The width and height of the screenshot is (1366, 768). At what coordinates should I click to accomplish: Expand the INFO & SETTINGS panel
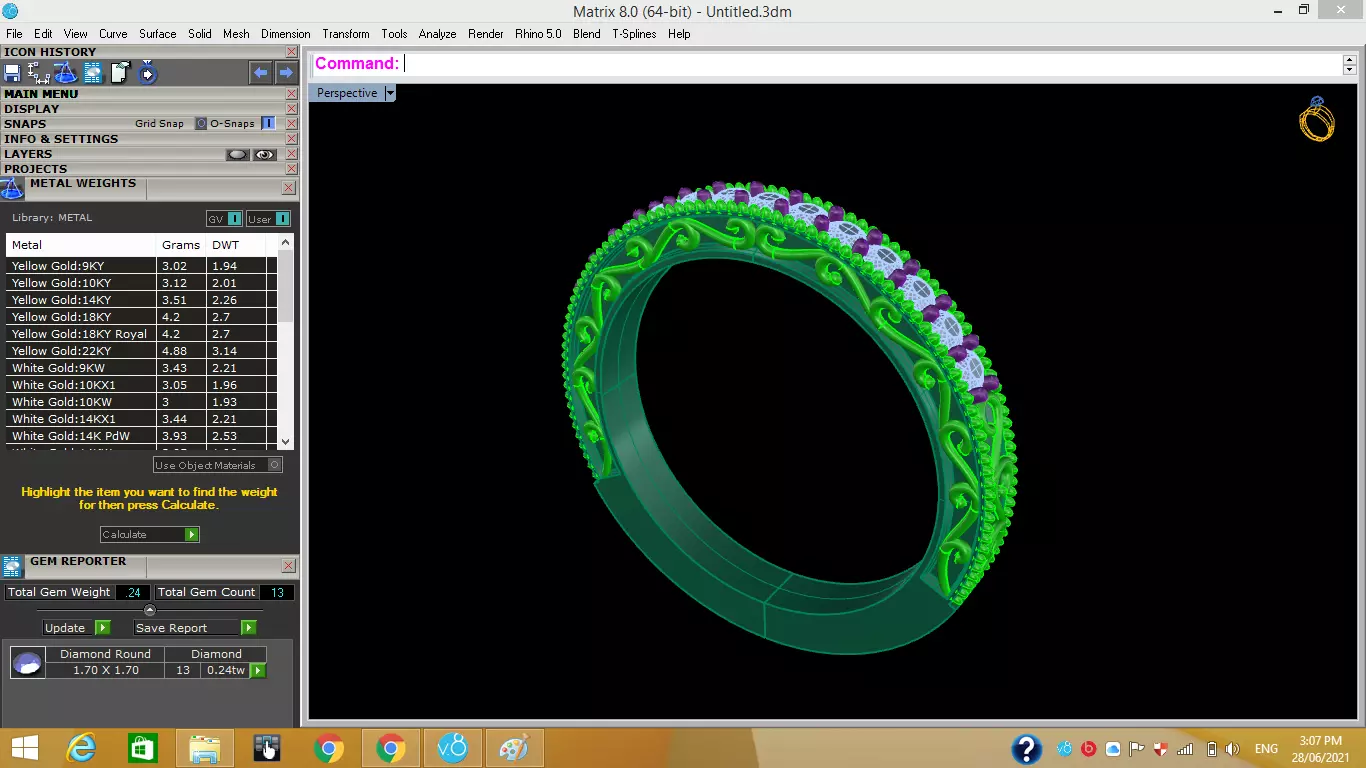pos(61,139)
